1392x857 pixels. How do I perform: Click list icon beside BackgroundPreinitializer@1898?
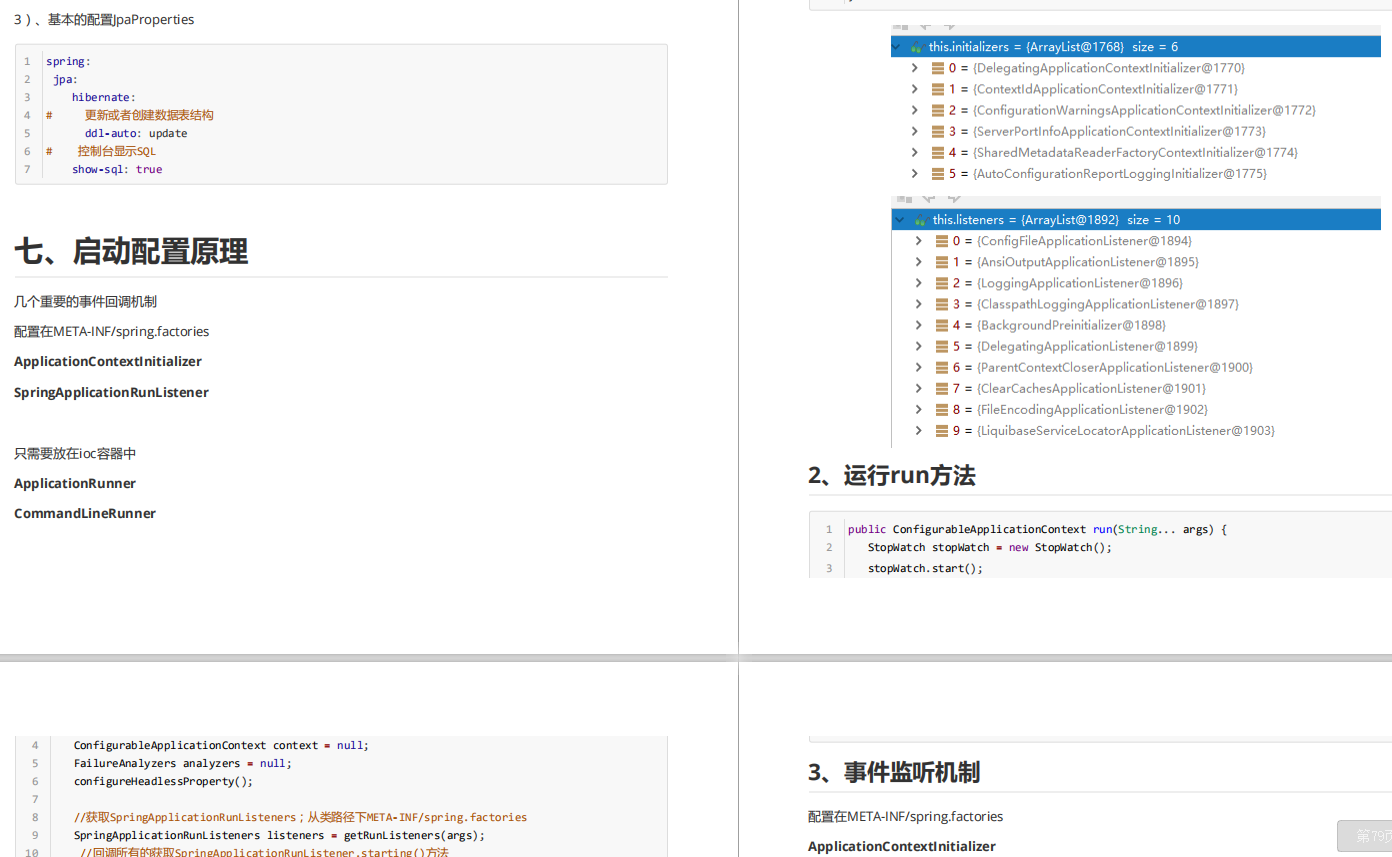[x=942, y=325]
